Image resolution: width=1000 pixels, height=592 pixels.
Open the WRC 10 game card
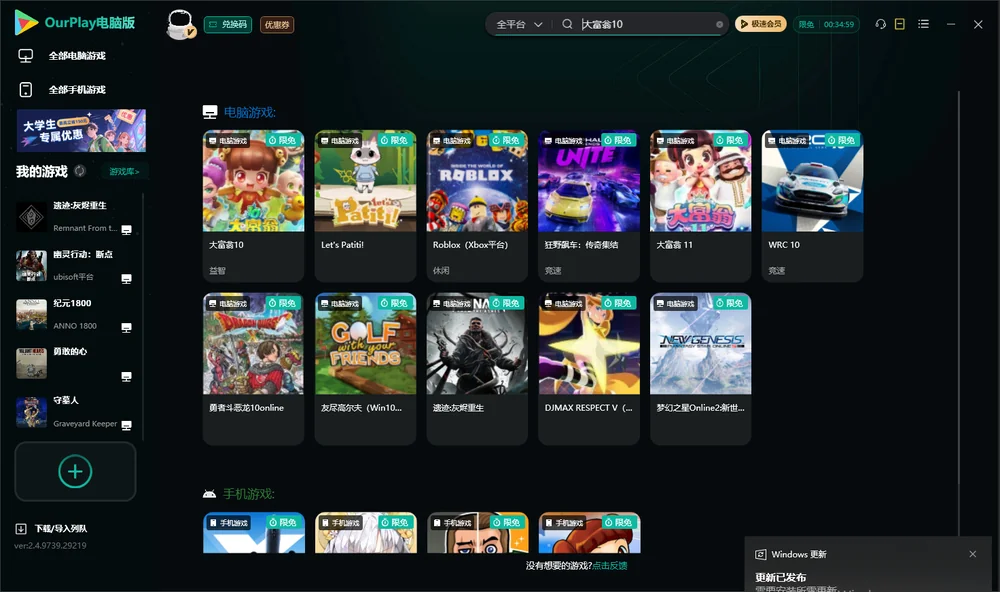click(x=812, y=205)
